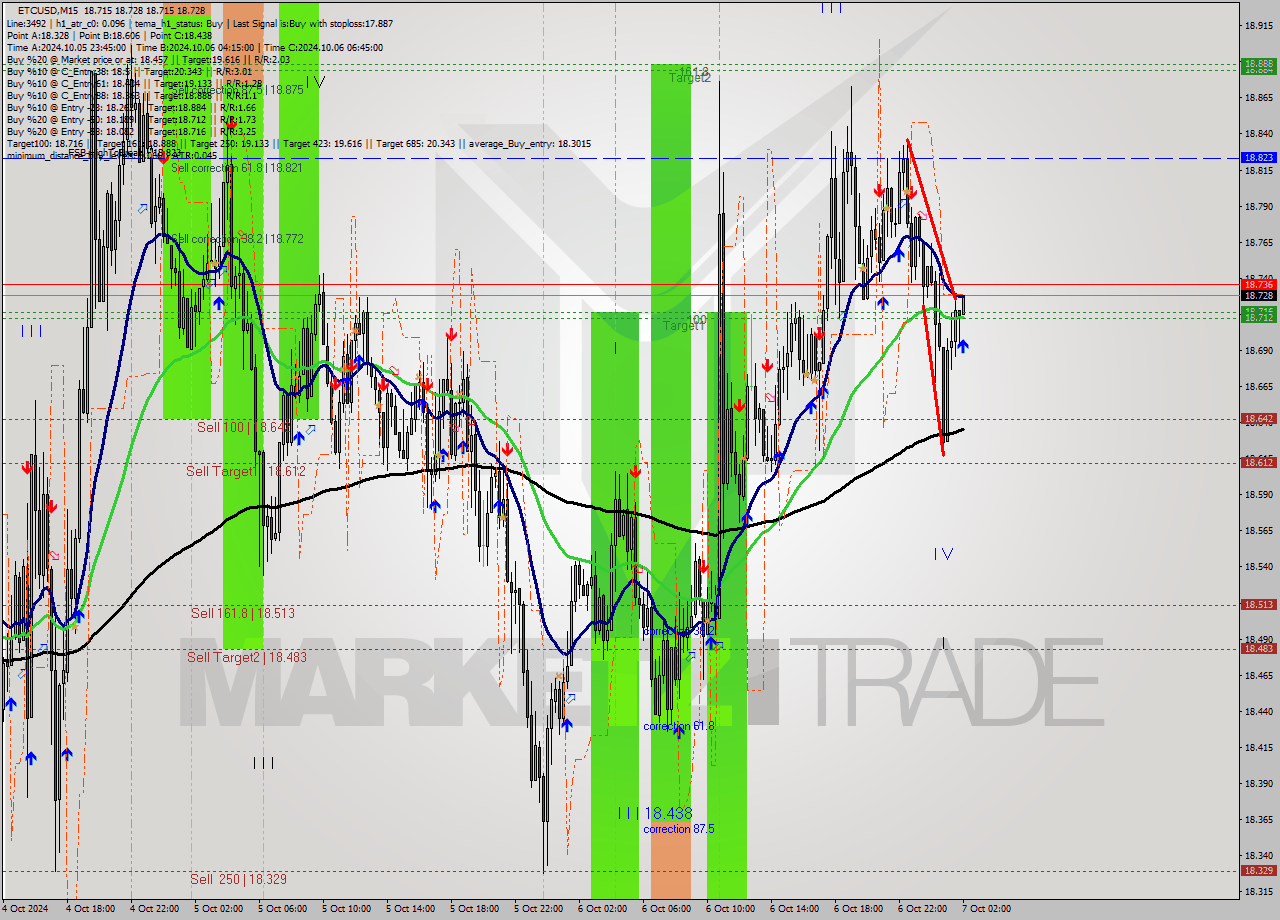Click the blue 18.823 price tag
1280x920 pixels.
point(1258,158)
